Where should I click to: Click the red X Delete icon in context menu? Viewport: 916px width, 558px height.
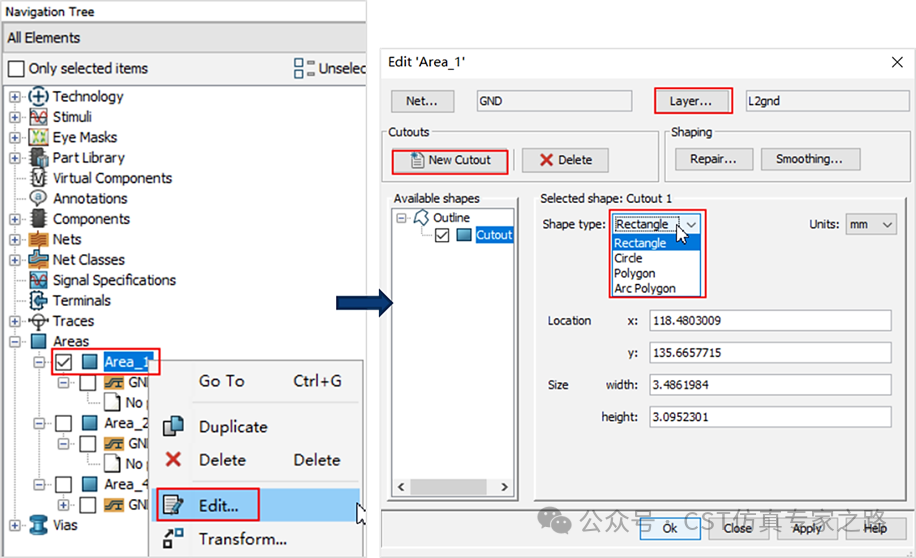[x=173, y=459]
